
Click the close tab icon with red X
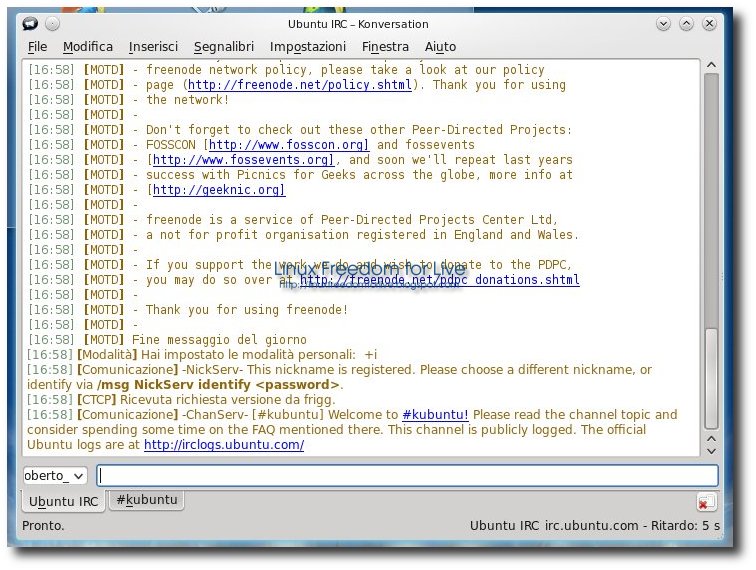click(706, 502)
